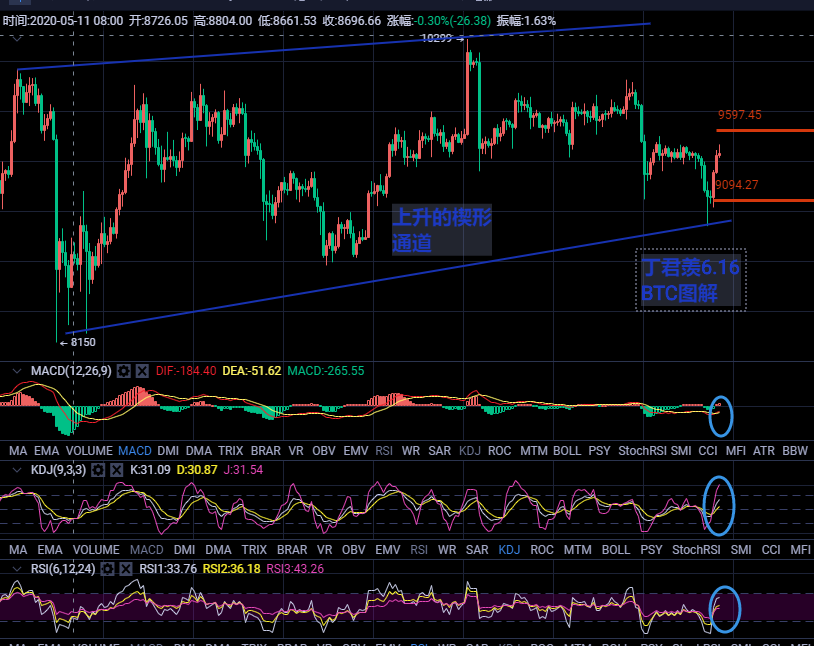Select the 丁君羡6.16 BTC图解 text box
Image resolution: width=814 pixels, height=646 pixels.
690,281
